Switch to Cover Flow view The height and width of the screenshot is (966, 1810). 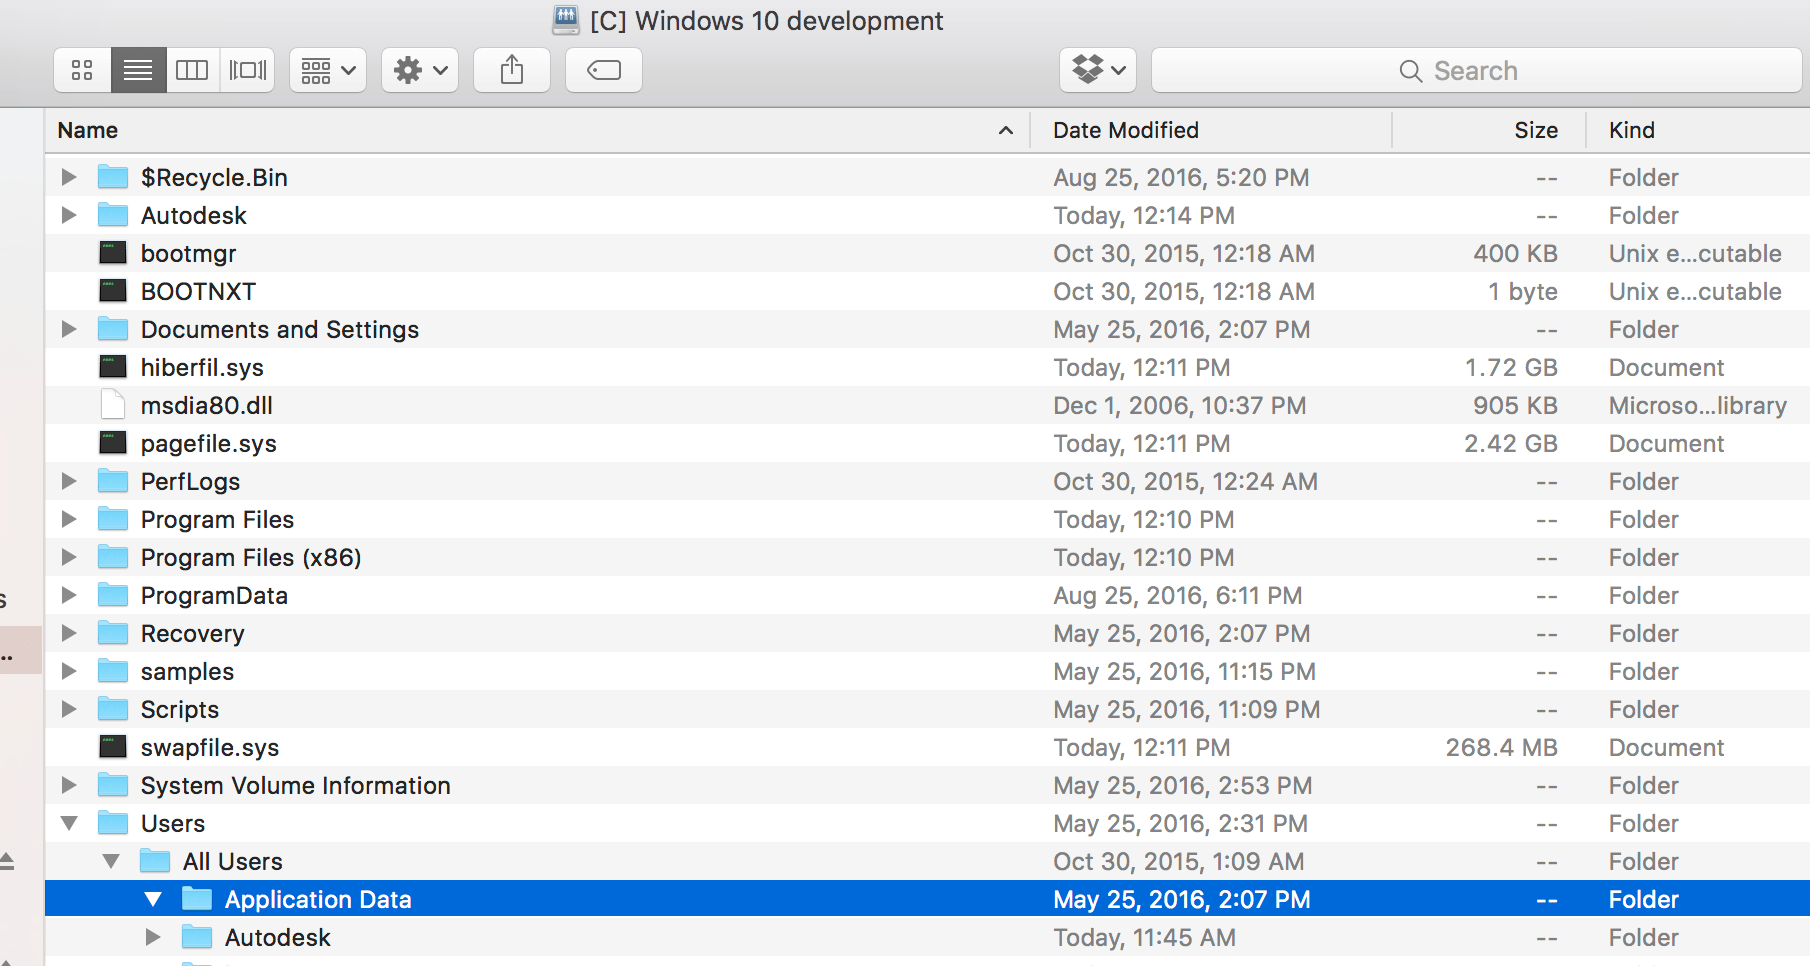pyautogui.click(x=247, y=70)
